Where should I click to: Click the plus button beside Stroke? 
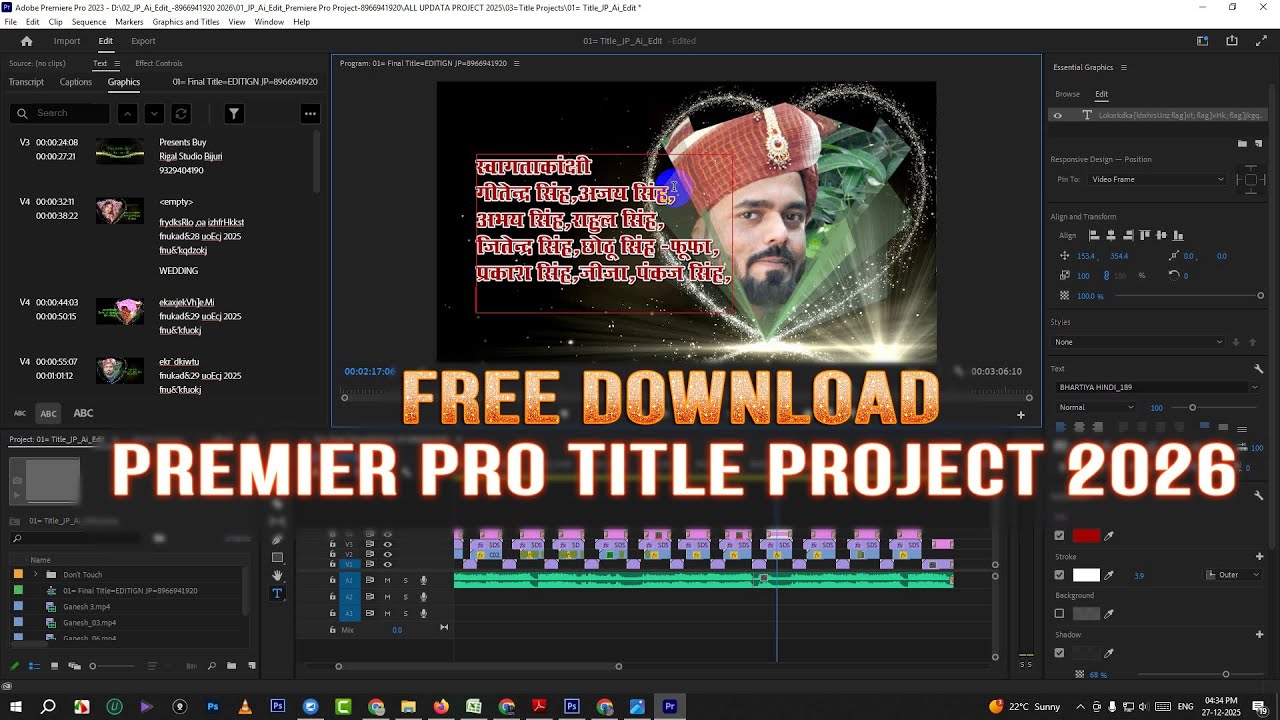(1259, 555)
